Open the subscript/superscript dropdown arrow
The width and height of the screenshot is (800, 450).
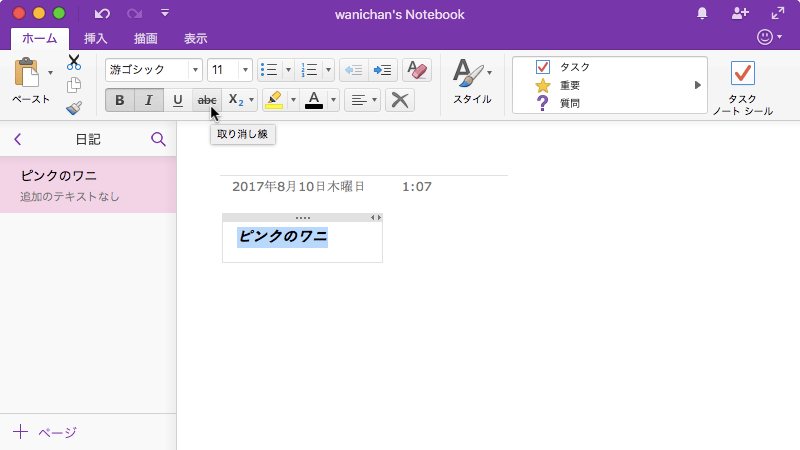252,100
